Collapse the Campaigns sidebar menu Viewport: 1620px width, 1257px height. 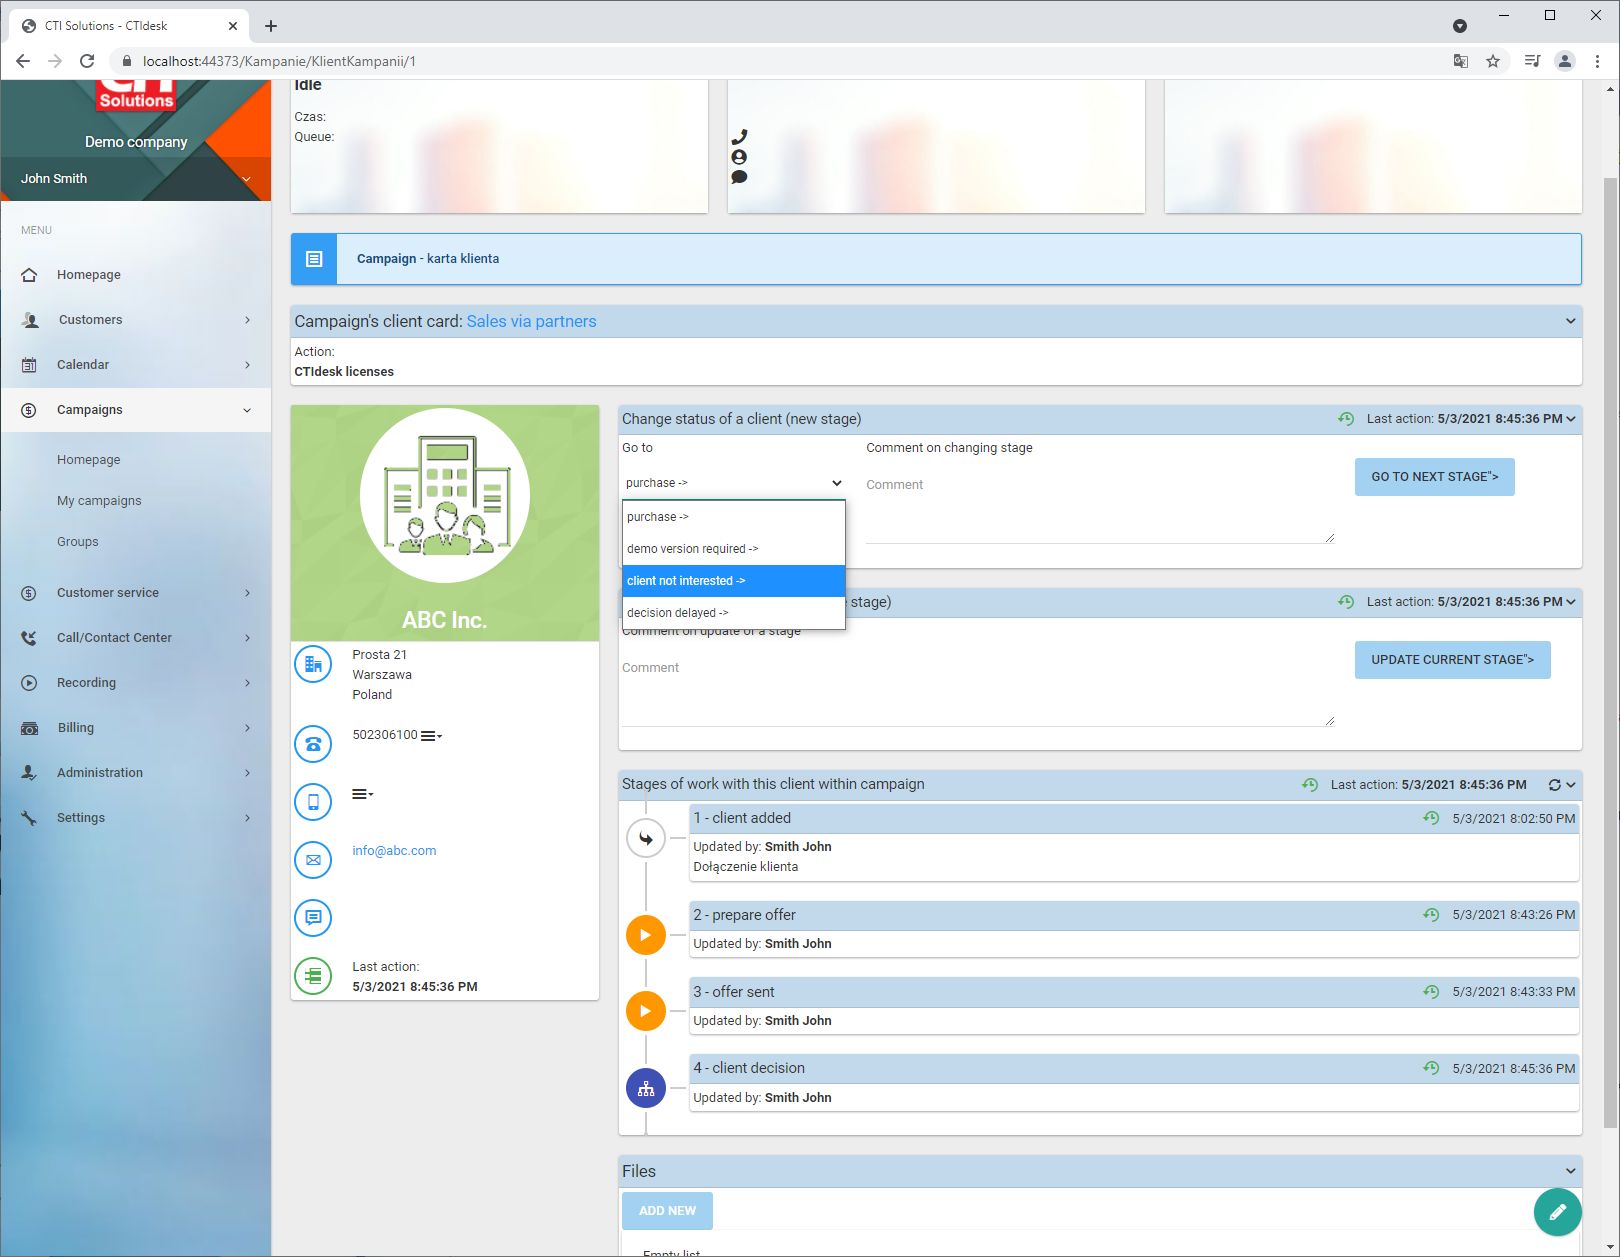[136, 410]
